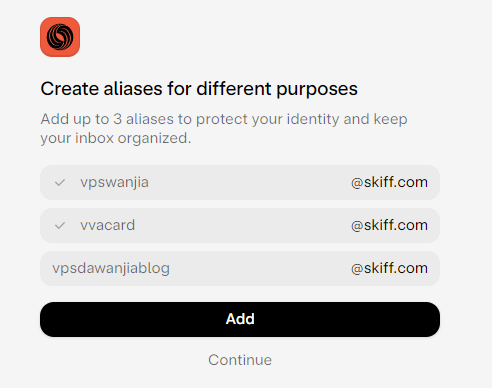492x388 pixels.
Task: Select the vpswanjia alias name text
Action: (114, 183)
